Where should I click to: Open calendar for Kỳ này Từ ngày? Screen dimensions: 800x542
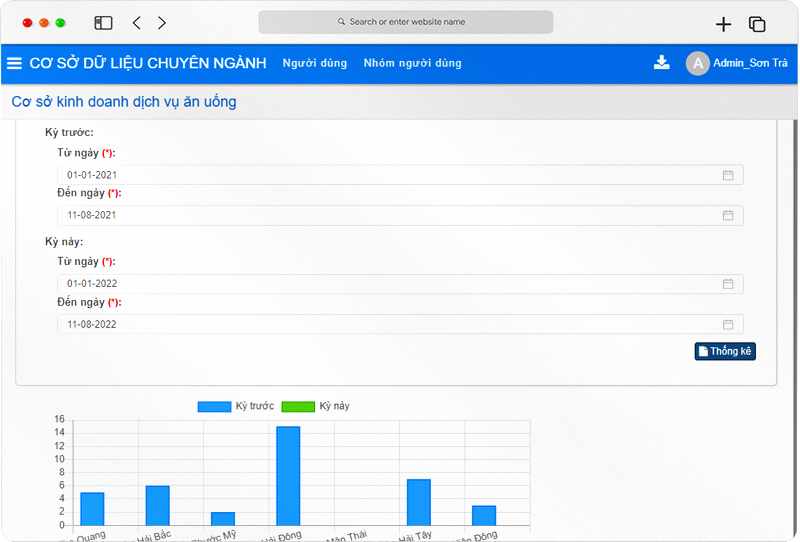[728, 284]
